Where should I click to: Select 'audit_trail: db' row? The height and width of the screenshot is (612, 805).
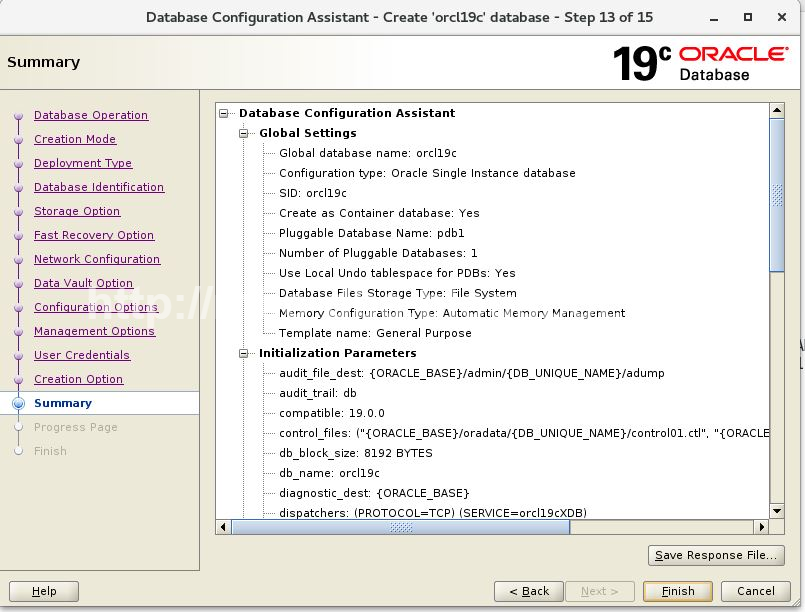tap(317, 393)
